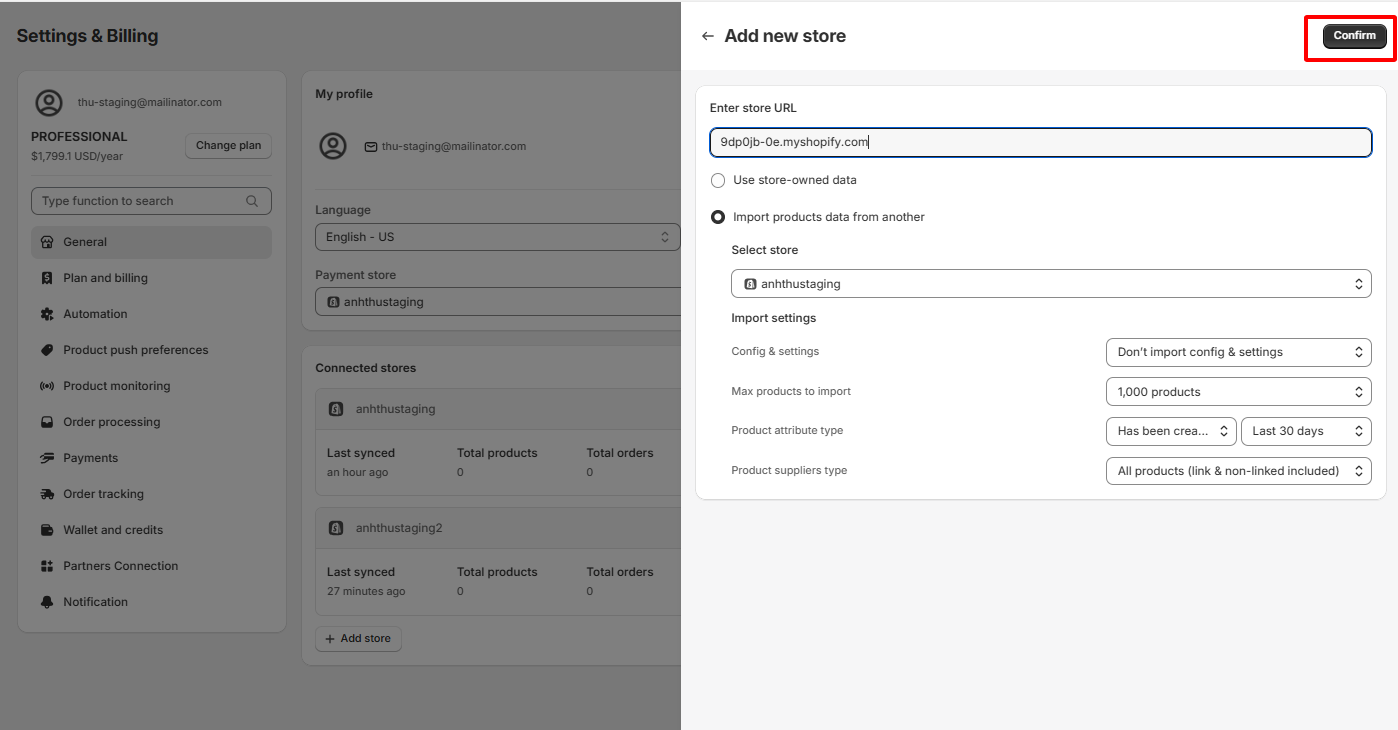Image resolution: width=1398 pixels, height=730 pixels.
Task: Click the General store icon in sidebar
Action: pos(47,242)
